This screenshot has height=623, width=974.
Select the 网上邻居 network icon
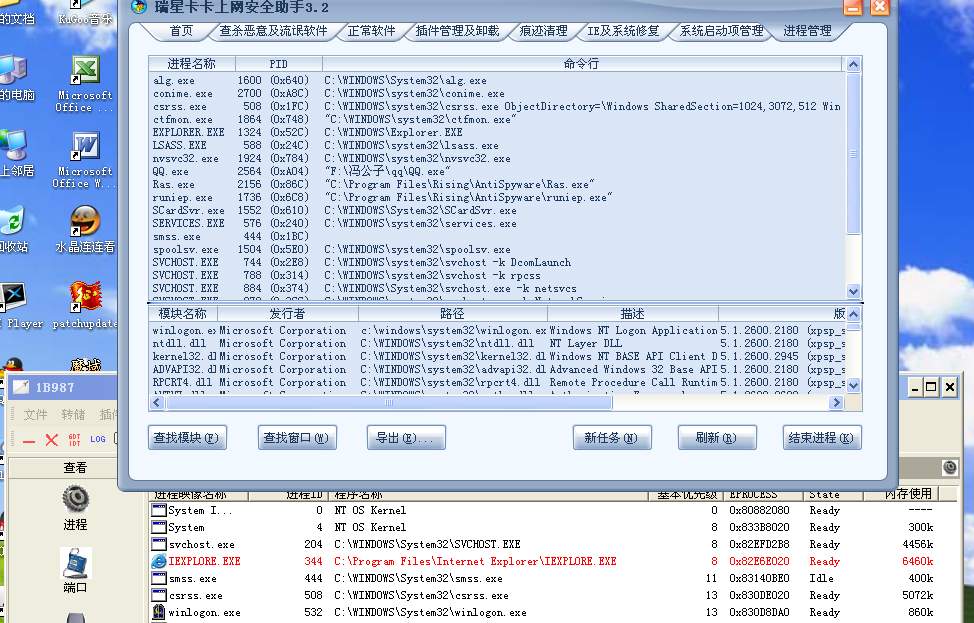14,153
